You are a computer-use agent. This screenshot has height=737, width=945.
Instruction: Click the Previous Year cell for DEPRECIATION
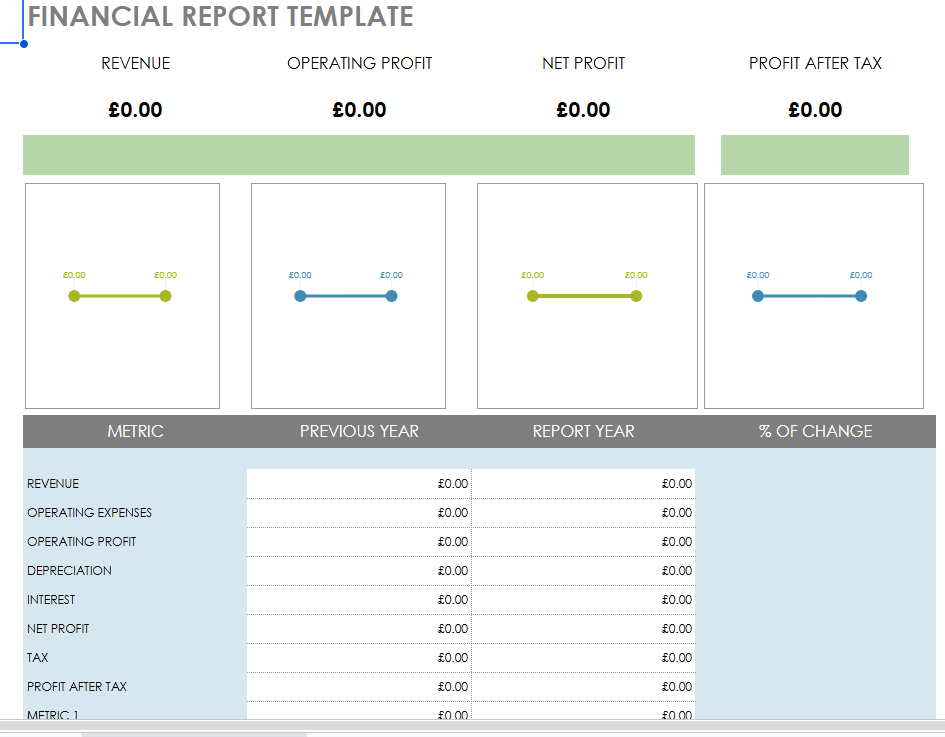pyautogui.click(x=359, y=571)
